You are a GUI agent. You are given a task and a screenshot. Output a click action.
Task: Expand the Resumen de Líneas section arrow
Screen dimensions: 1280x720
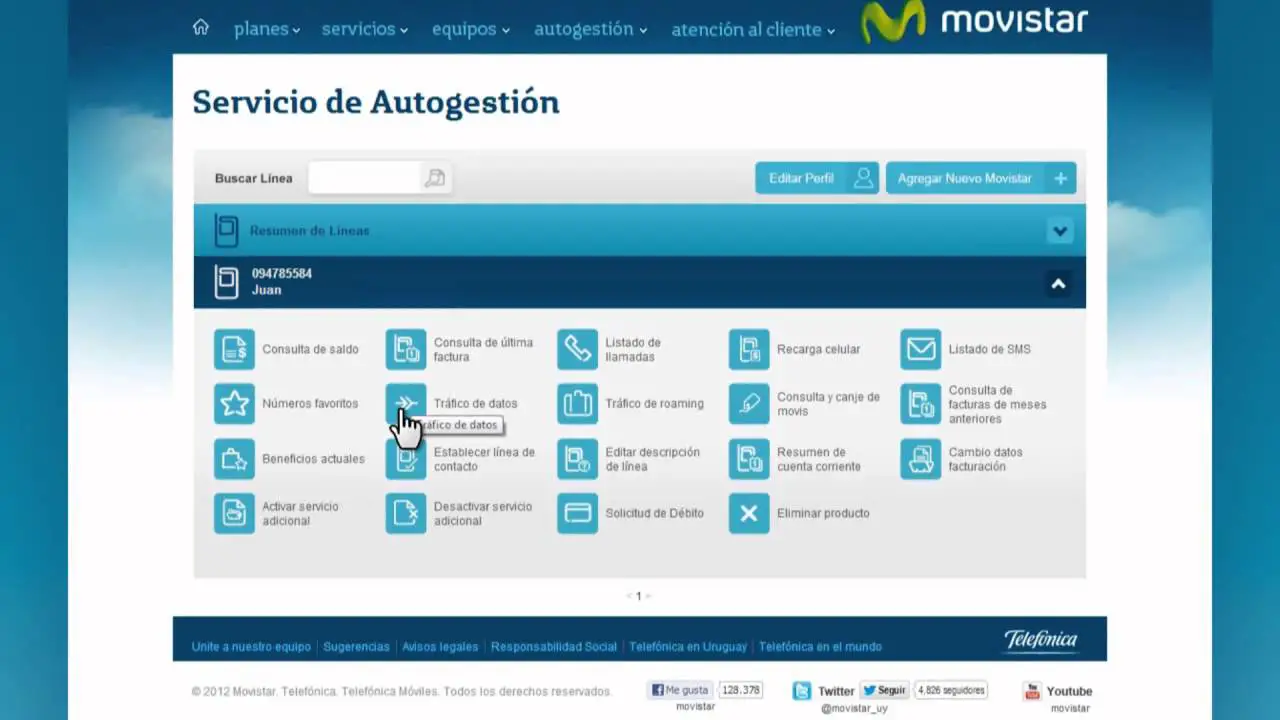1060,231
